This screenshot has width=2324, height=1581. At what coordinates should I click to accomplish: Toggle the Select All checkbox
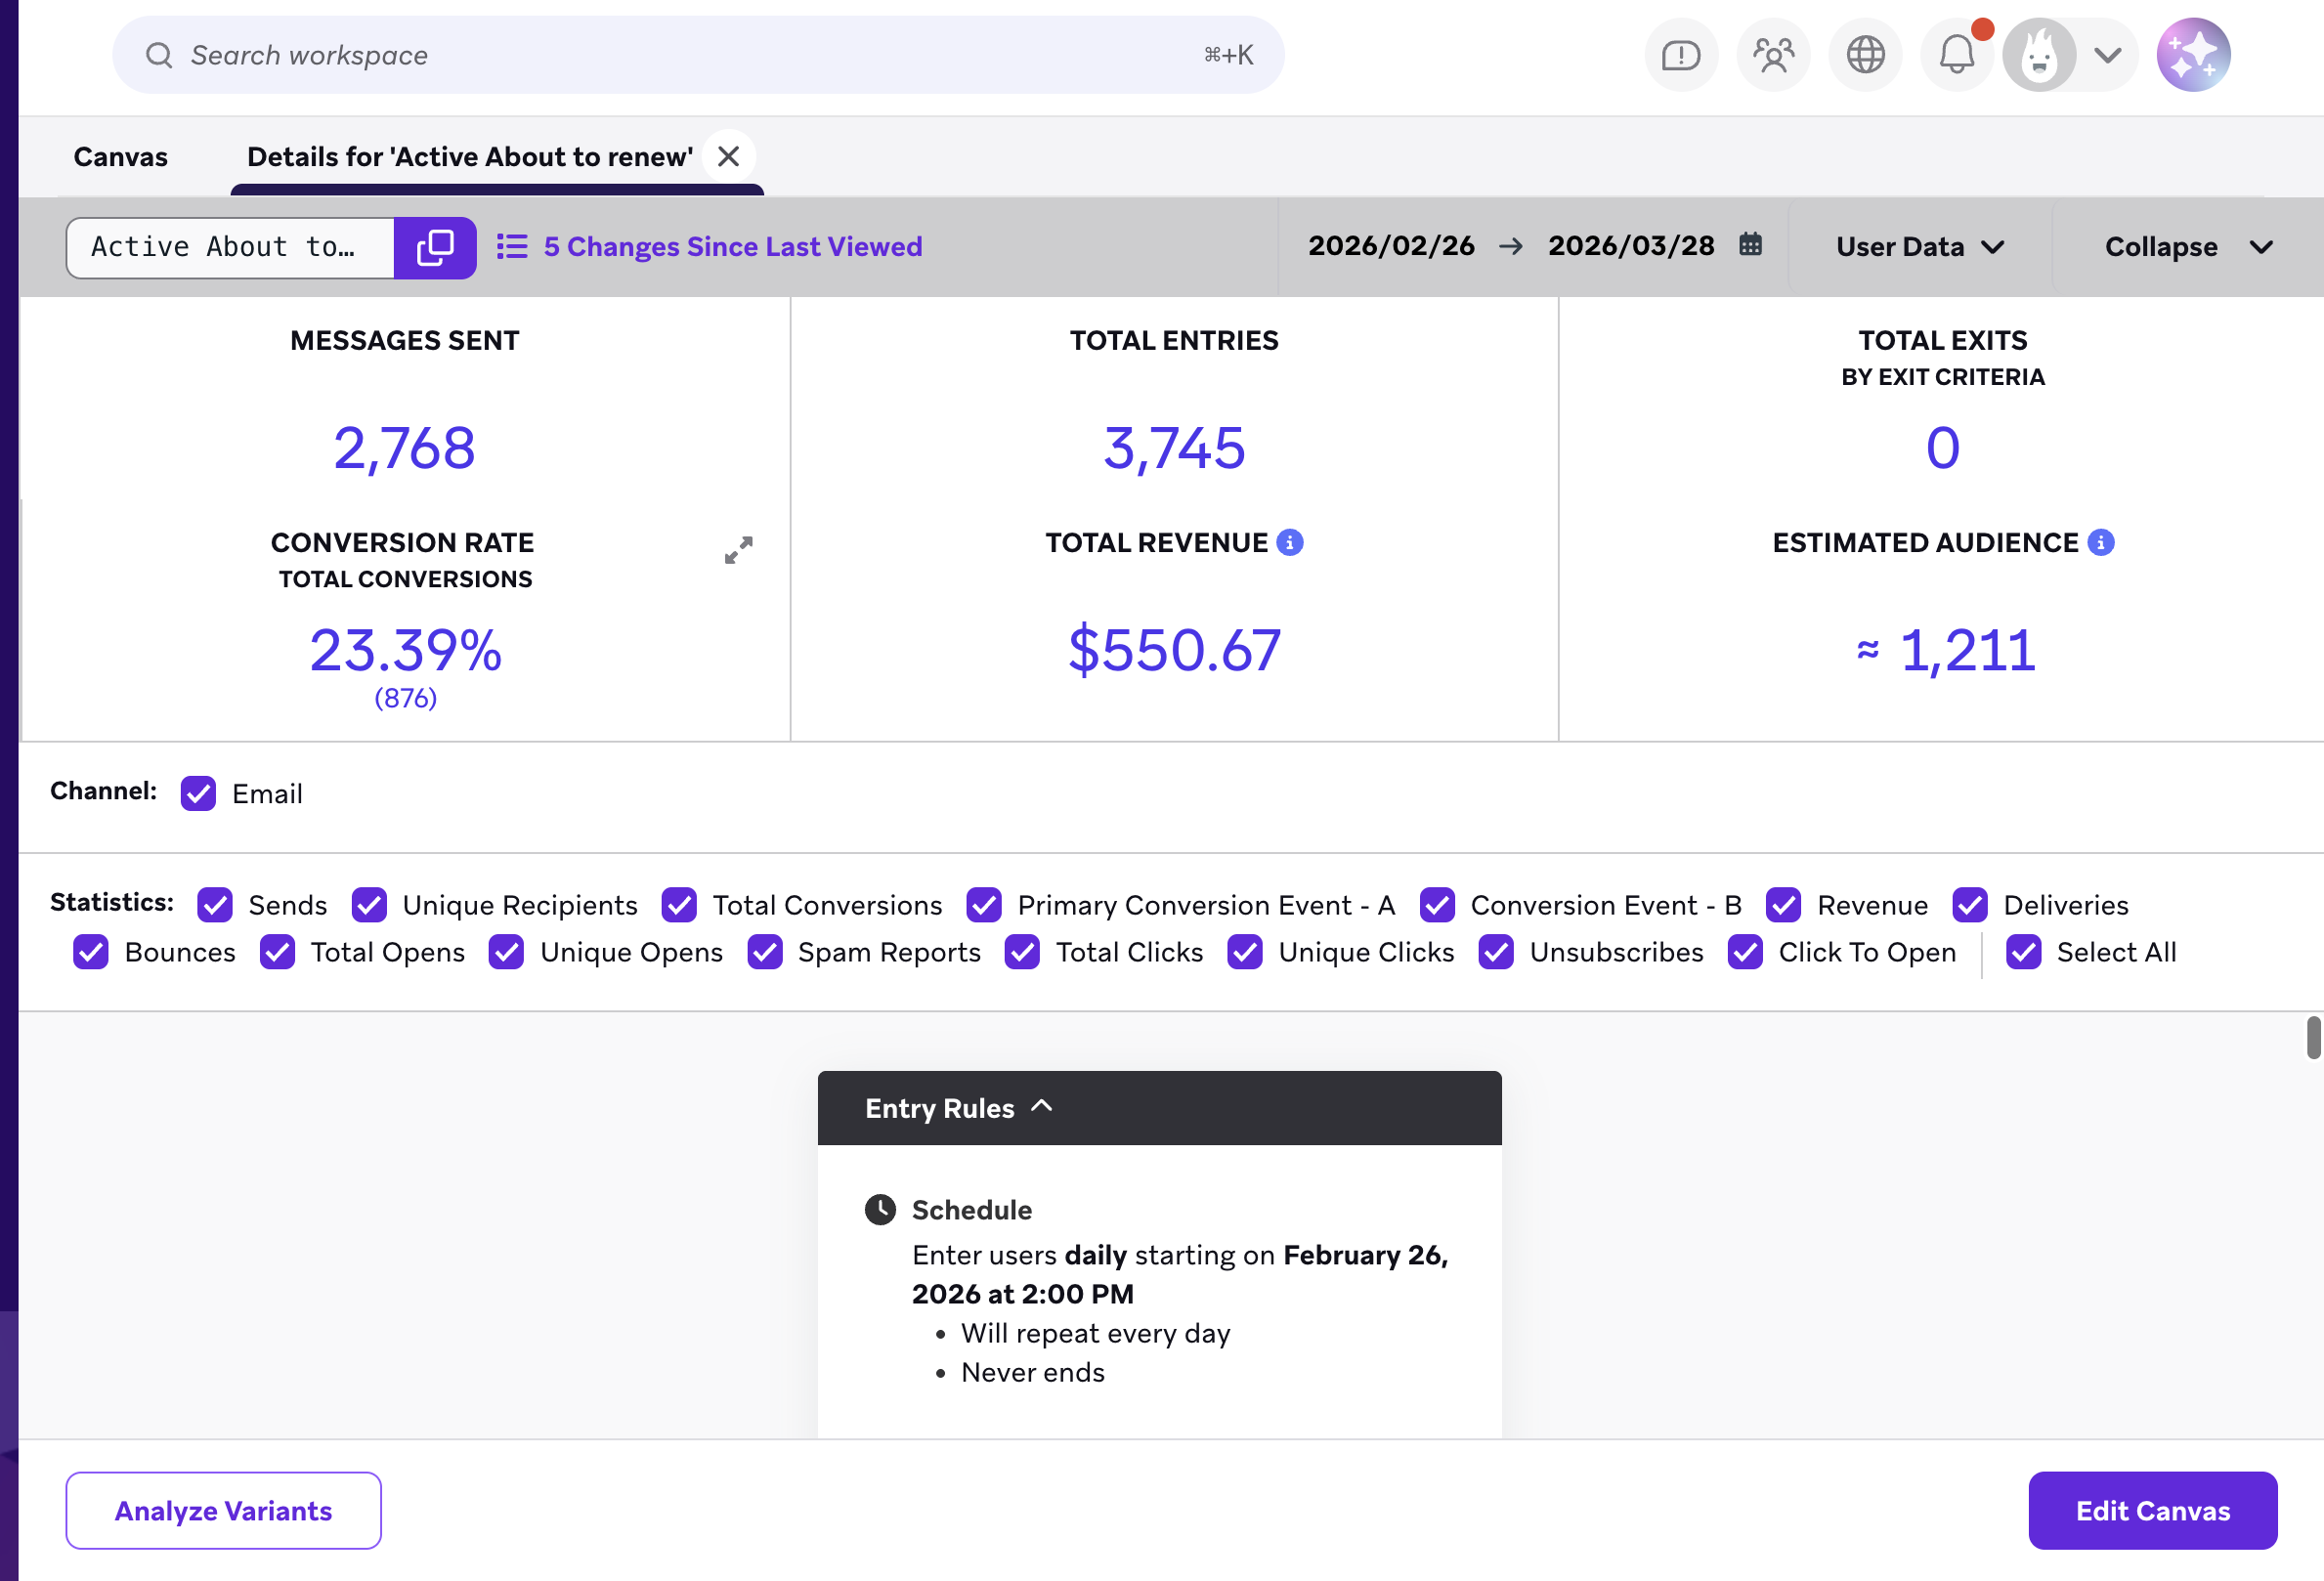click(x=2024, y=952)
